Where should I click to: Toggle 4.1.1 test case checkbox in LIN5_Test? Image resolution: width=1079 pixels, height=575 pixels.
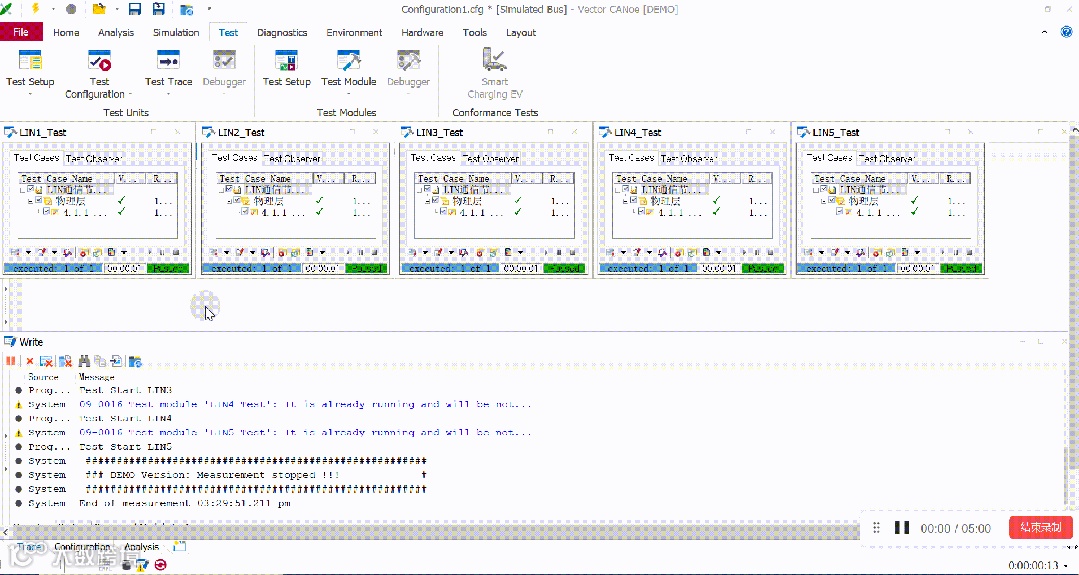point(840,212)
